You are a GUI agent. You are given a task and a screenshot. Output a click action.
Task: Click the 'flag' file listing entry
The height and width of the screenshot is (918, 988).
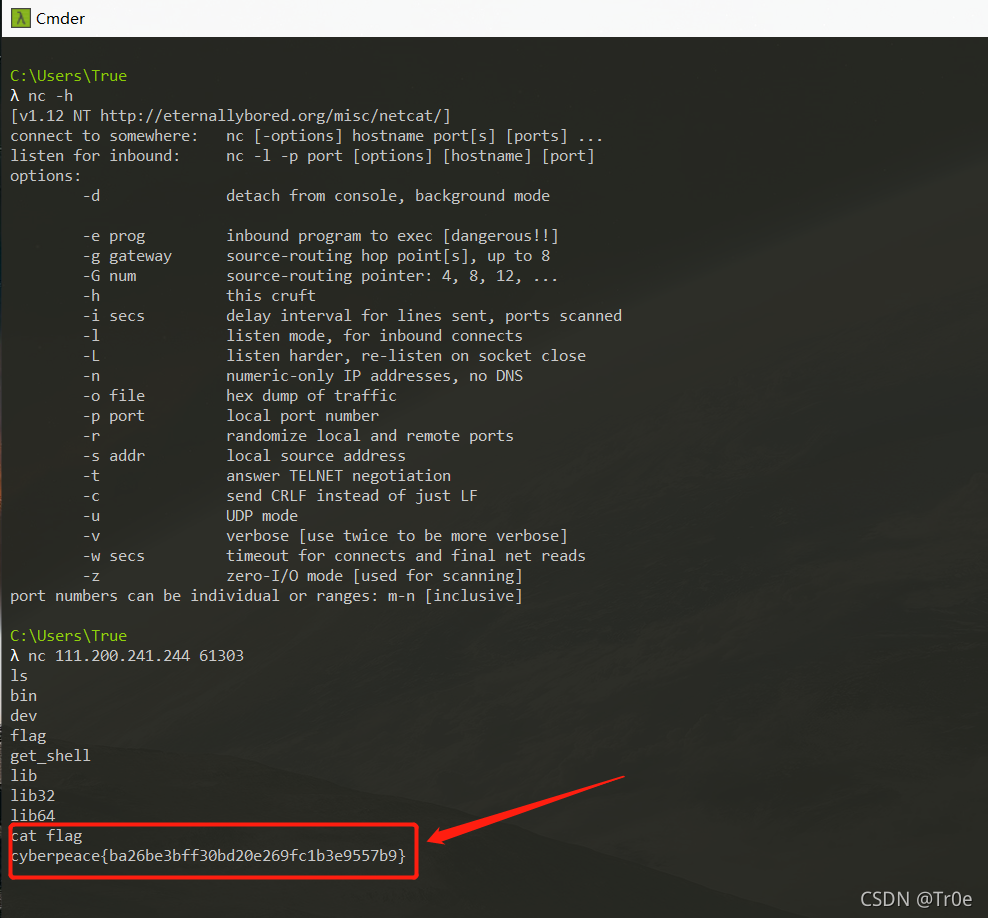[28, 736]
